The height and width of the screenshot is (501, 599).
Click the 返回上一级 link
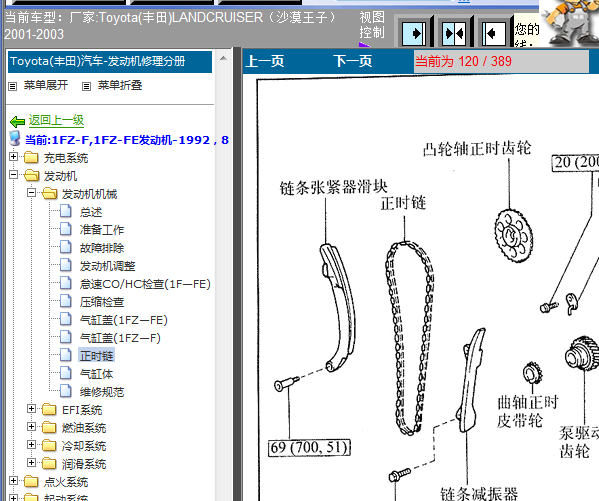tap(56, 121)
